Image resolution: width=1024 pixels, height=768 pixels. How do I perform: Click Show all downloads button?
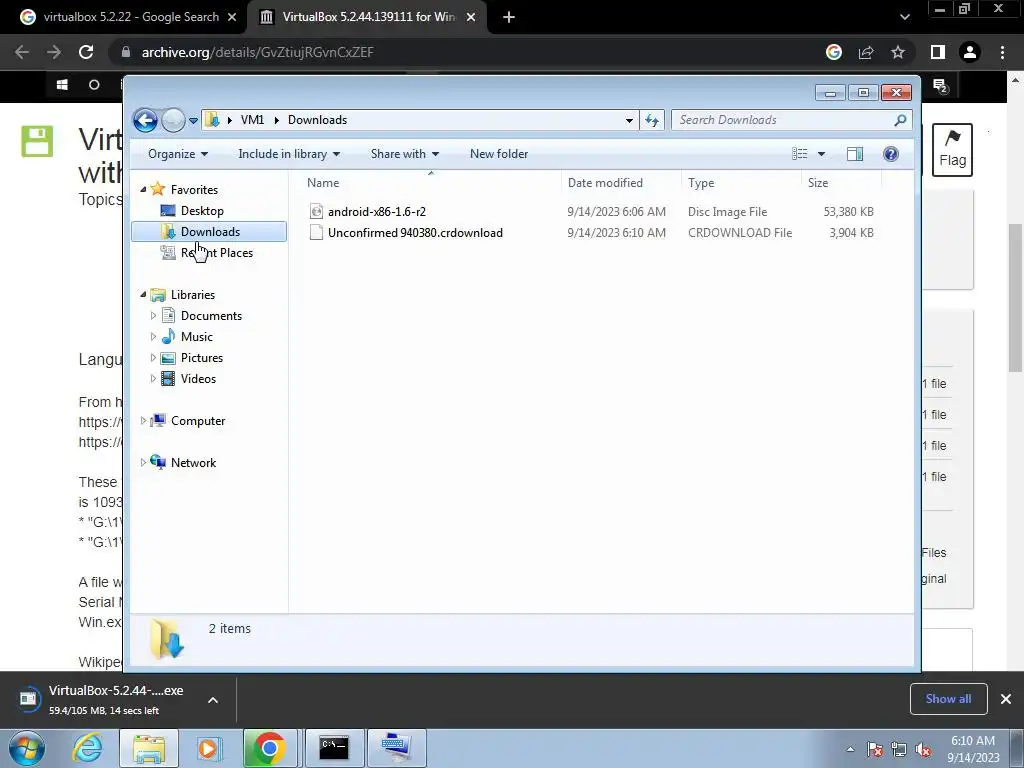(x=948, y=699)
